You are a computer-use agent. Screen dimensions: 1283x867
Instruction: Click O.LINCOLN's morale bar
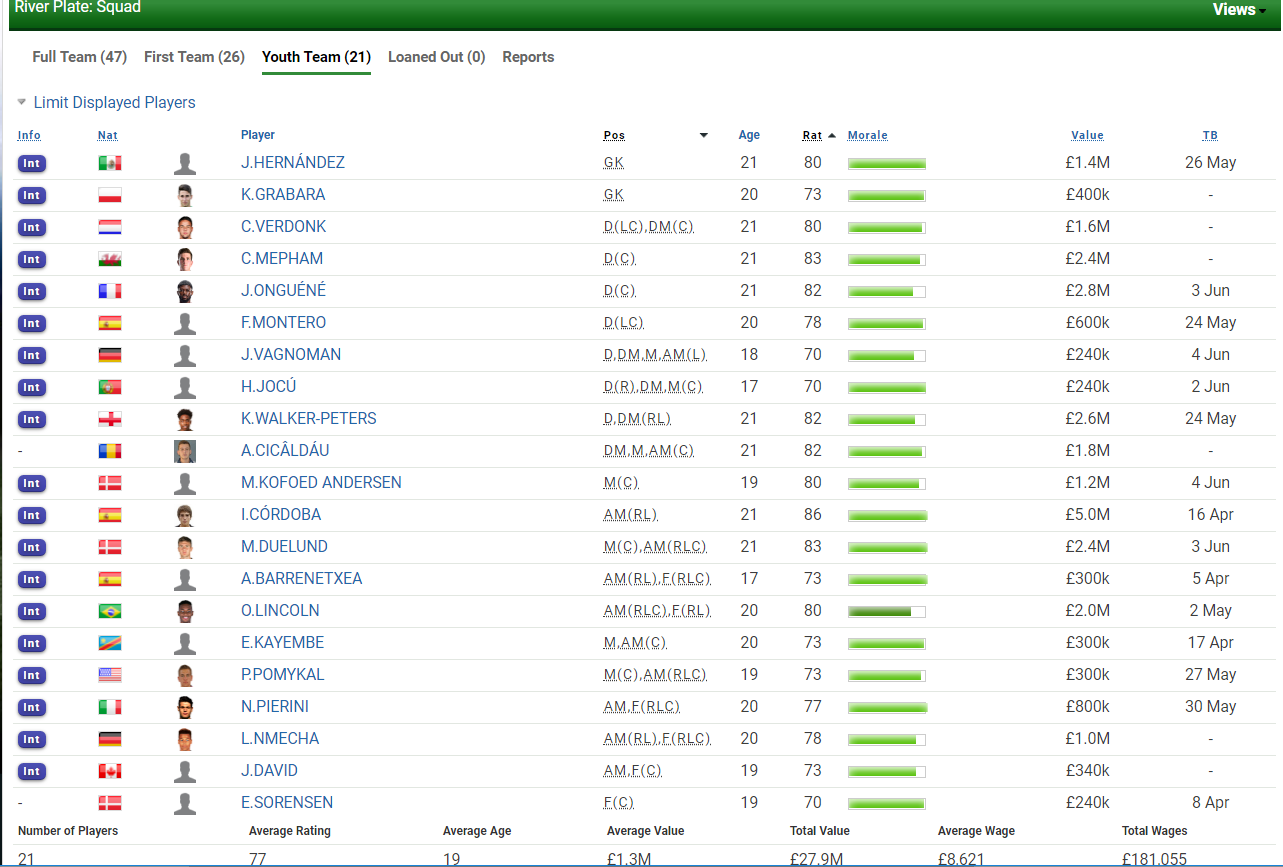(886, 611)
